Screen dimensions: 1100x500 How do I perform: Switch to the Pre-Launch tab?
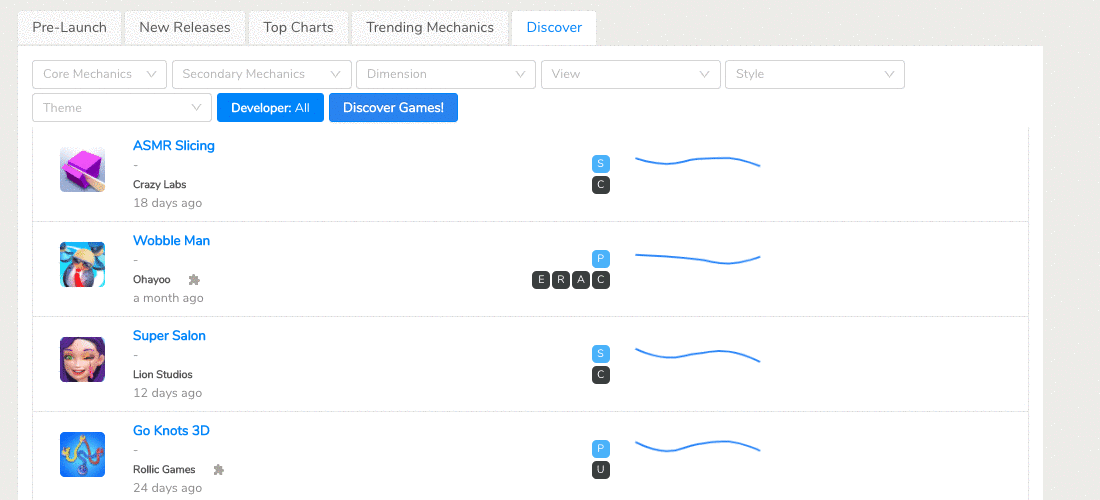tap(69, 28)
